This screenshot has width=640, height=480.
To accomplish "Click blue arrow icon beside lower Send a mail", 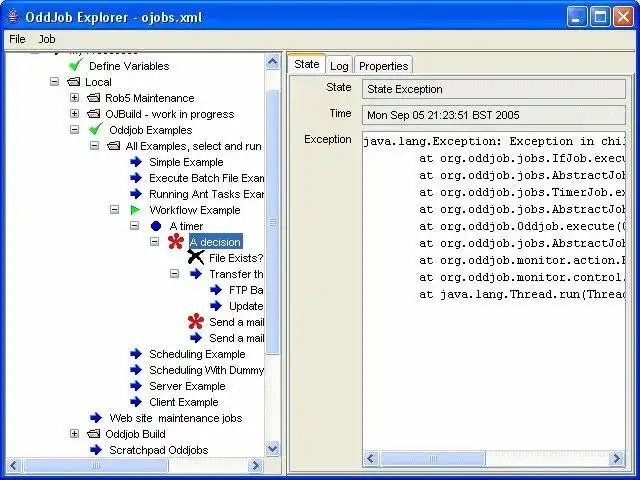I will click(x=196, y=338).
